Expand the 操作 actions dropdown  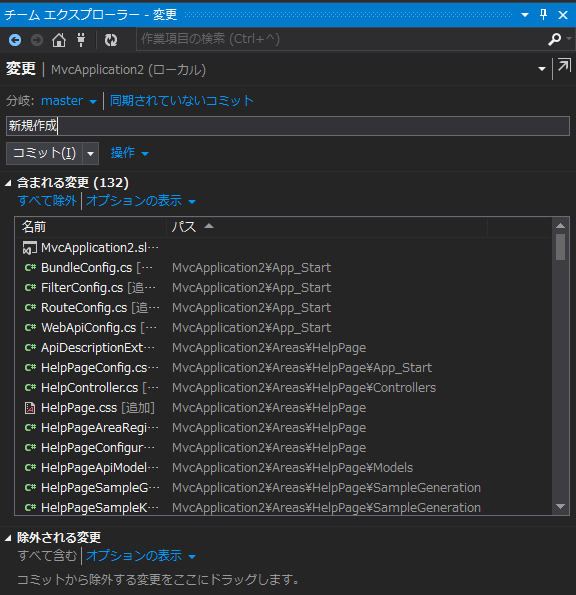pos(129,153)
